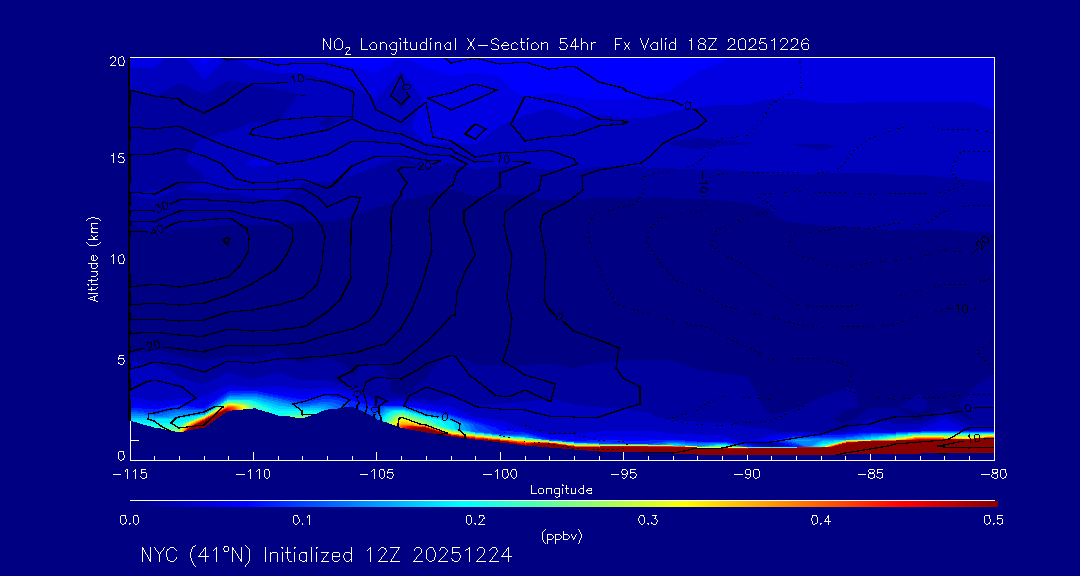Pick the '0.0' color scale label
The image size is (1080, 576).
point(129,521)
